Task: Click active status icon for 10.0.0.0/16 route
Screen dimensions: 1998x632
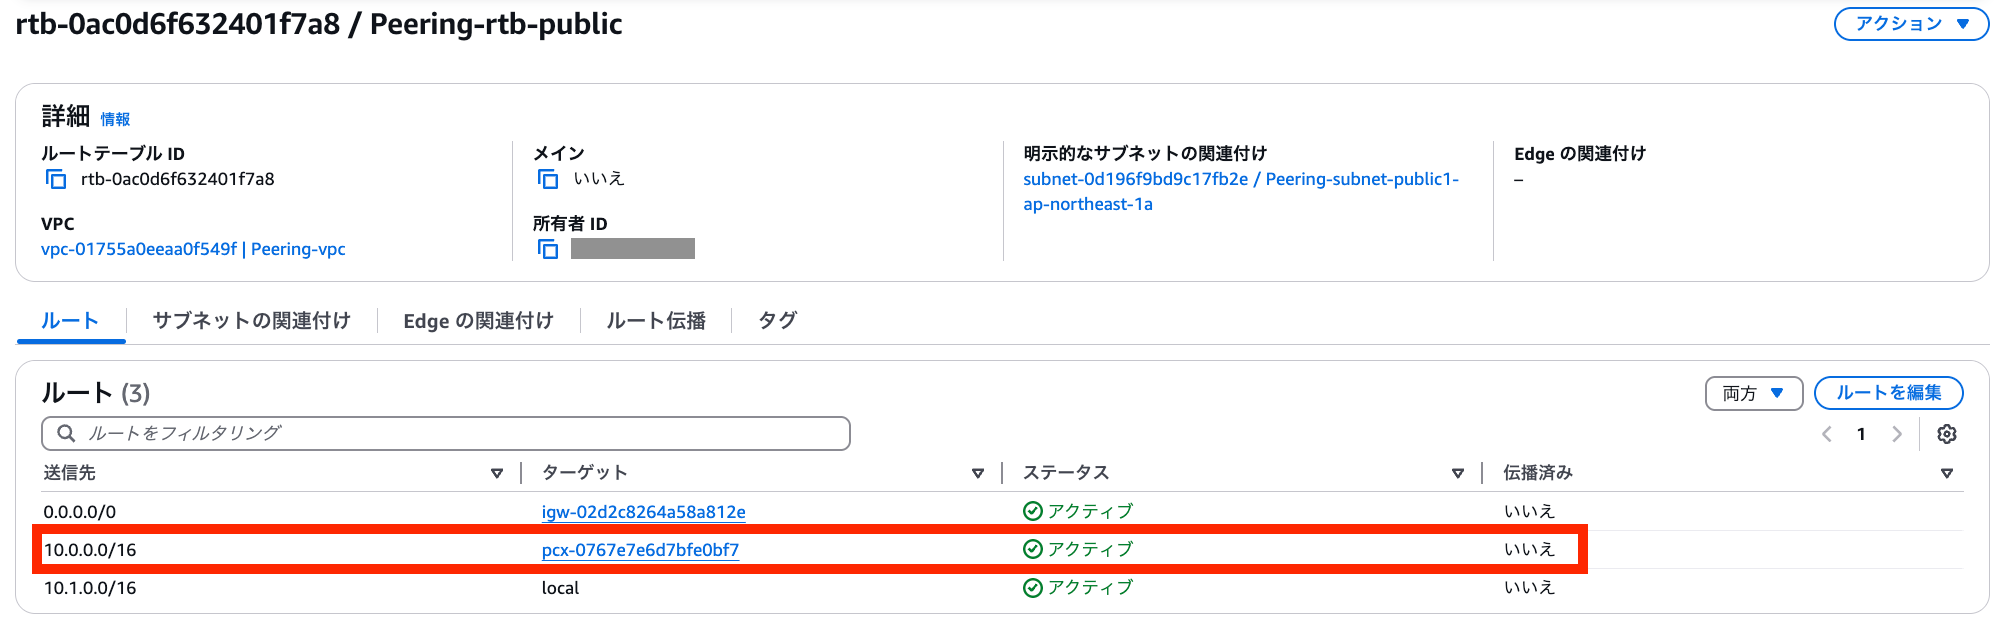Action: pos(1033,549)
